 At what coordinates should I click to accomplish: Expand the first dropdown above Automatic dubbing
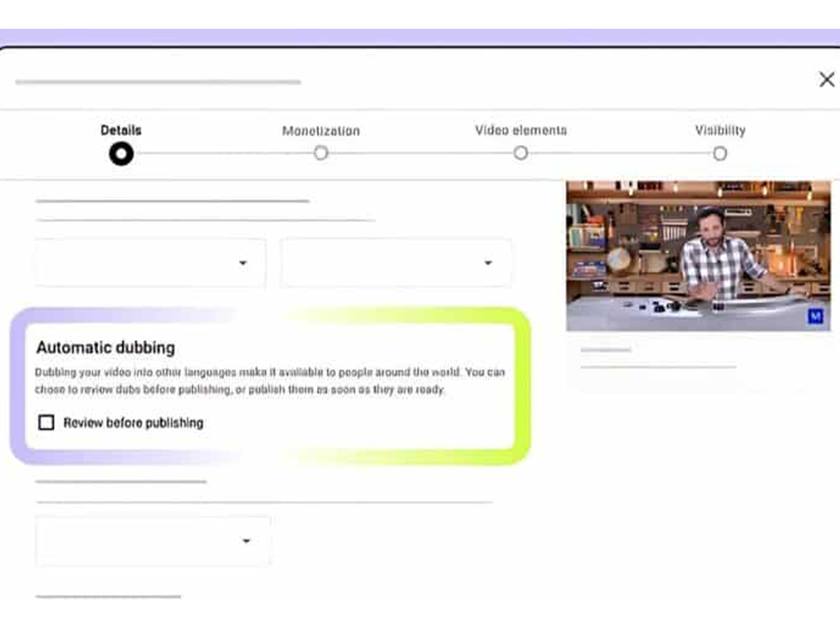coord(151,263)
